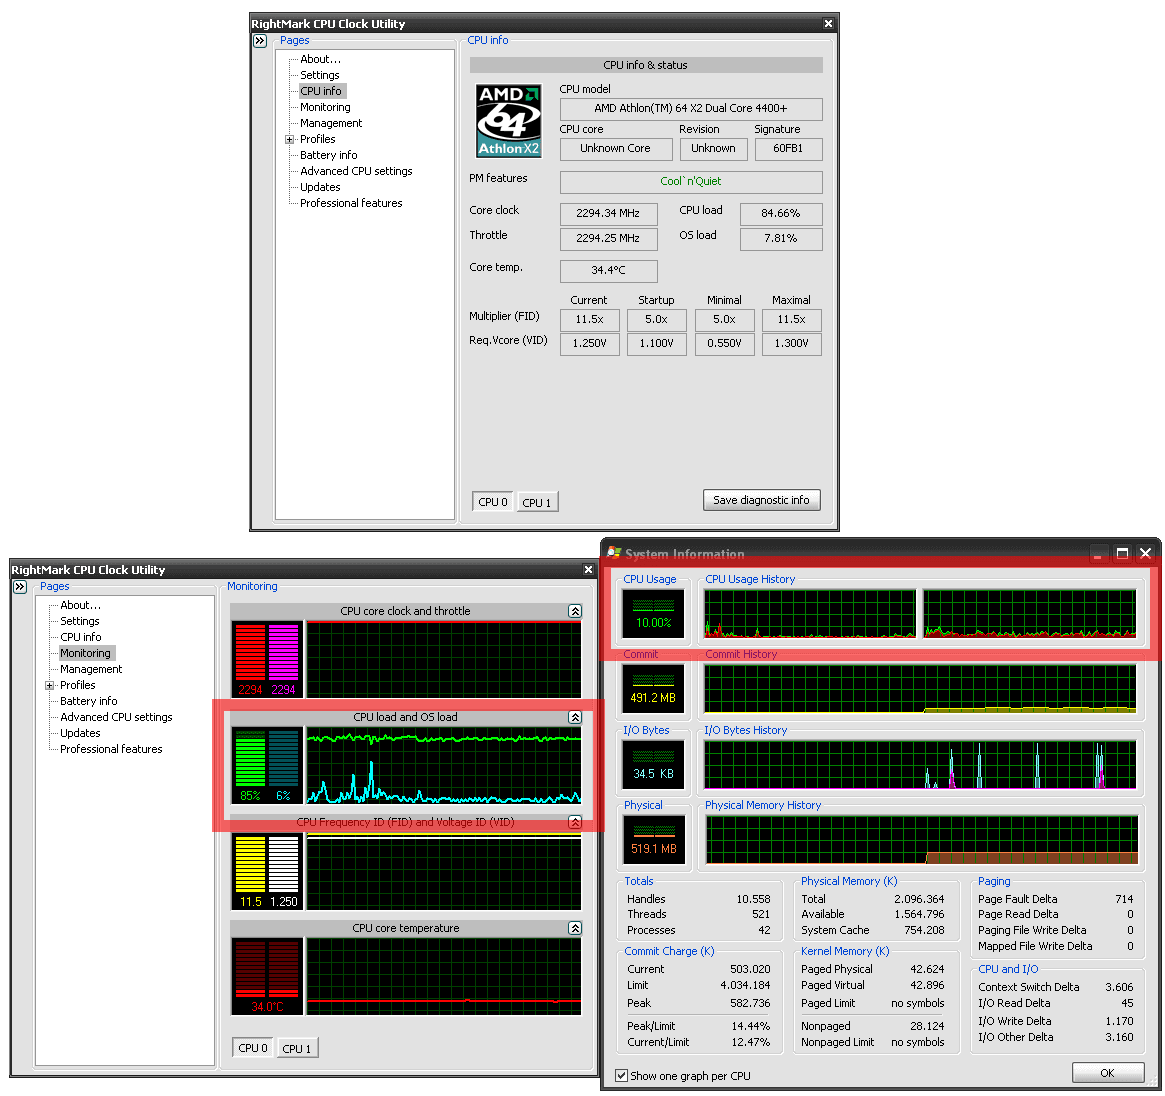Viewport: 1165px width, 1096px height.
Task: Click the Cool'n'Quiet PM features field
Action: click(x=691, y=181)
